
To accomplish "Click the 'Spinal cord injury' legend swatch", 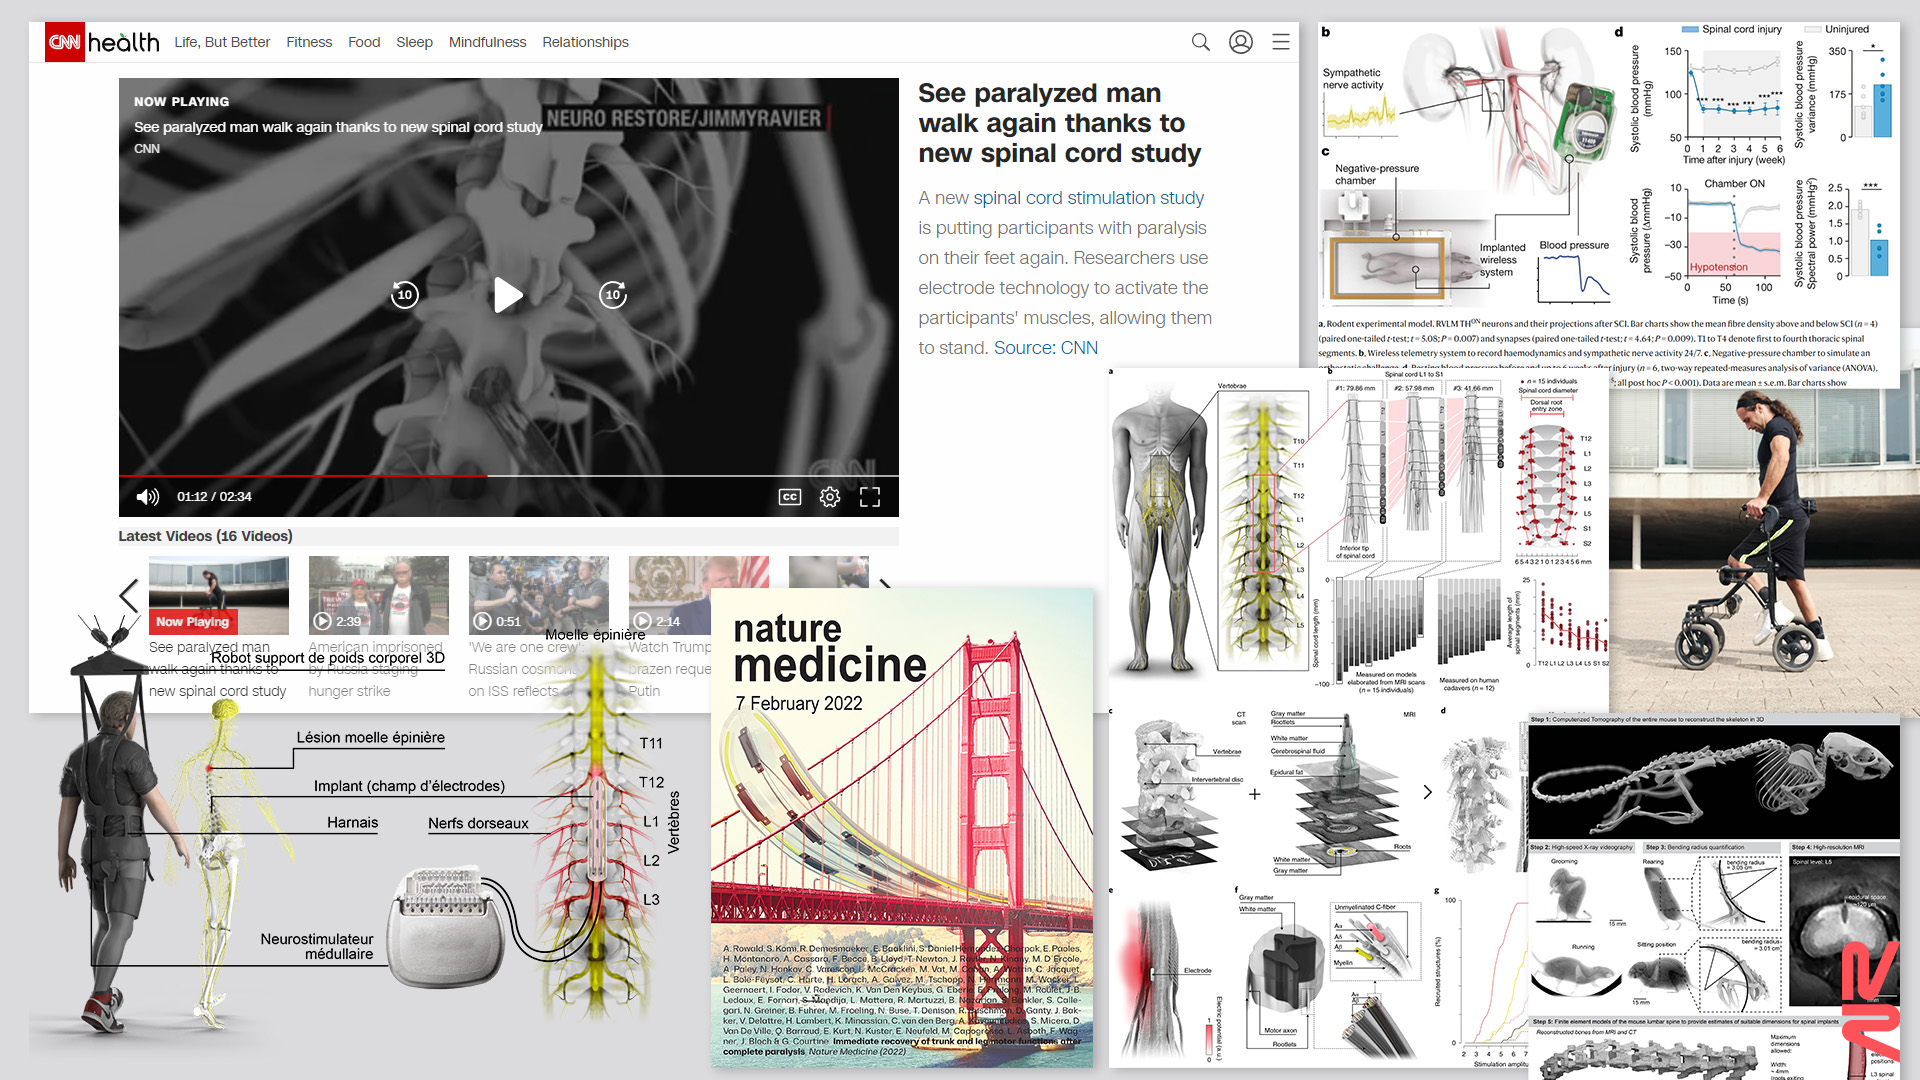I will point(1690,29).
